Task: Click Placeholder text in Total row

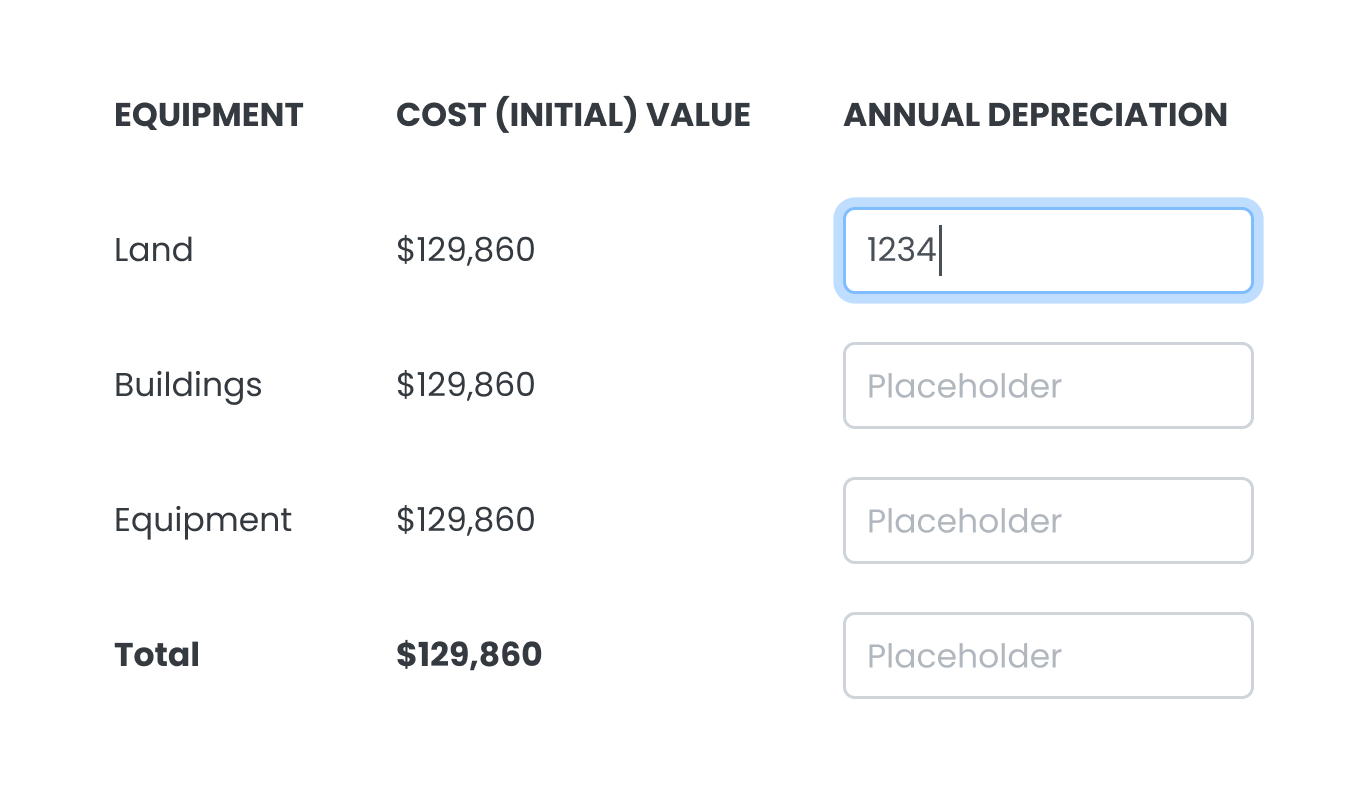Action: tap(964, 657)
